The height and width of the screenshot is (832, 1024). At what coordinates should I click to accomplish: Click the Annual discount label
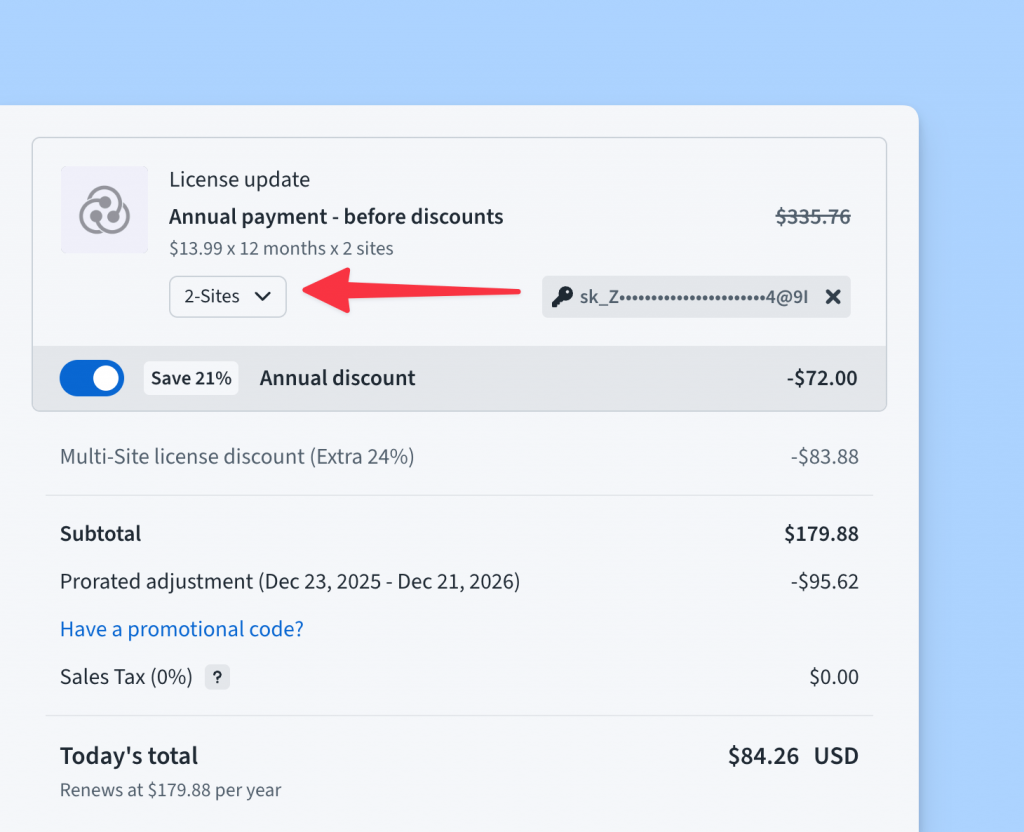[337, 378]
